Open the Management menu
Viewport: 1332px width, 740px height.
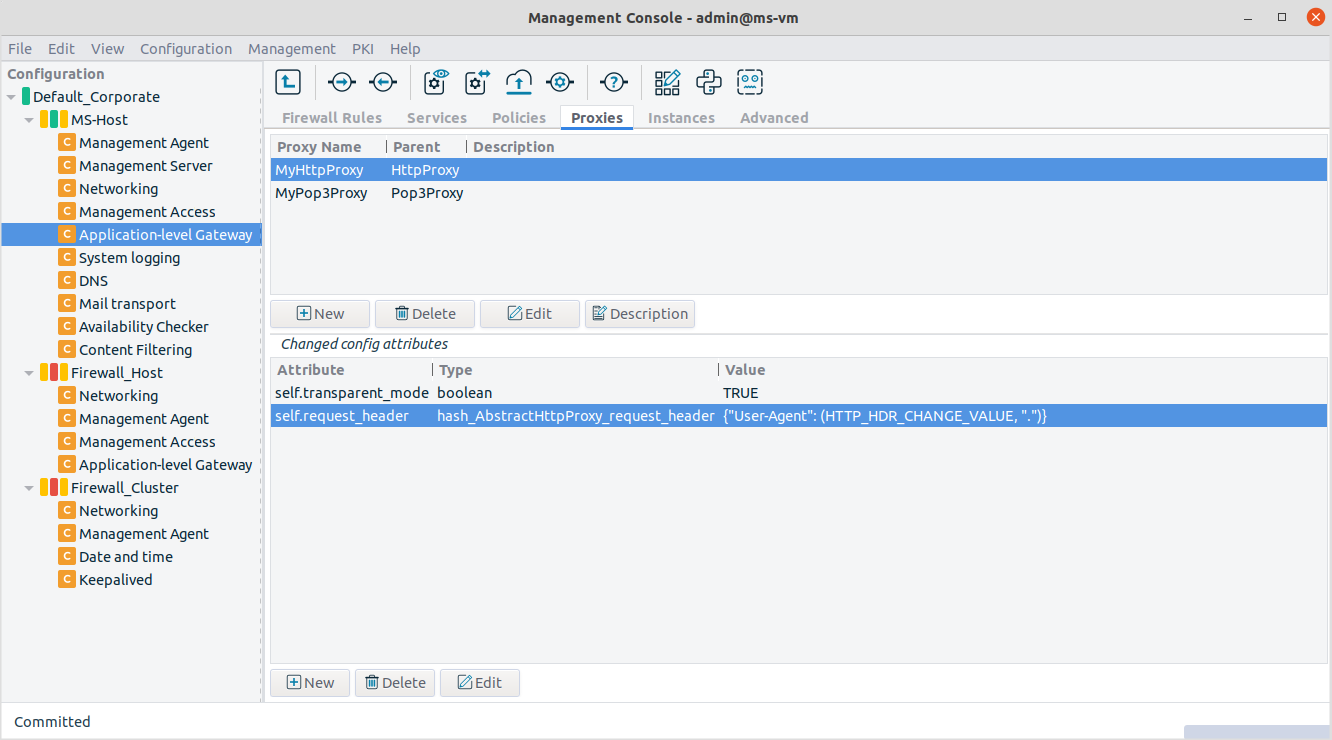click(292, 48)
